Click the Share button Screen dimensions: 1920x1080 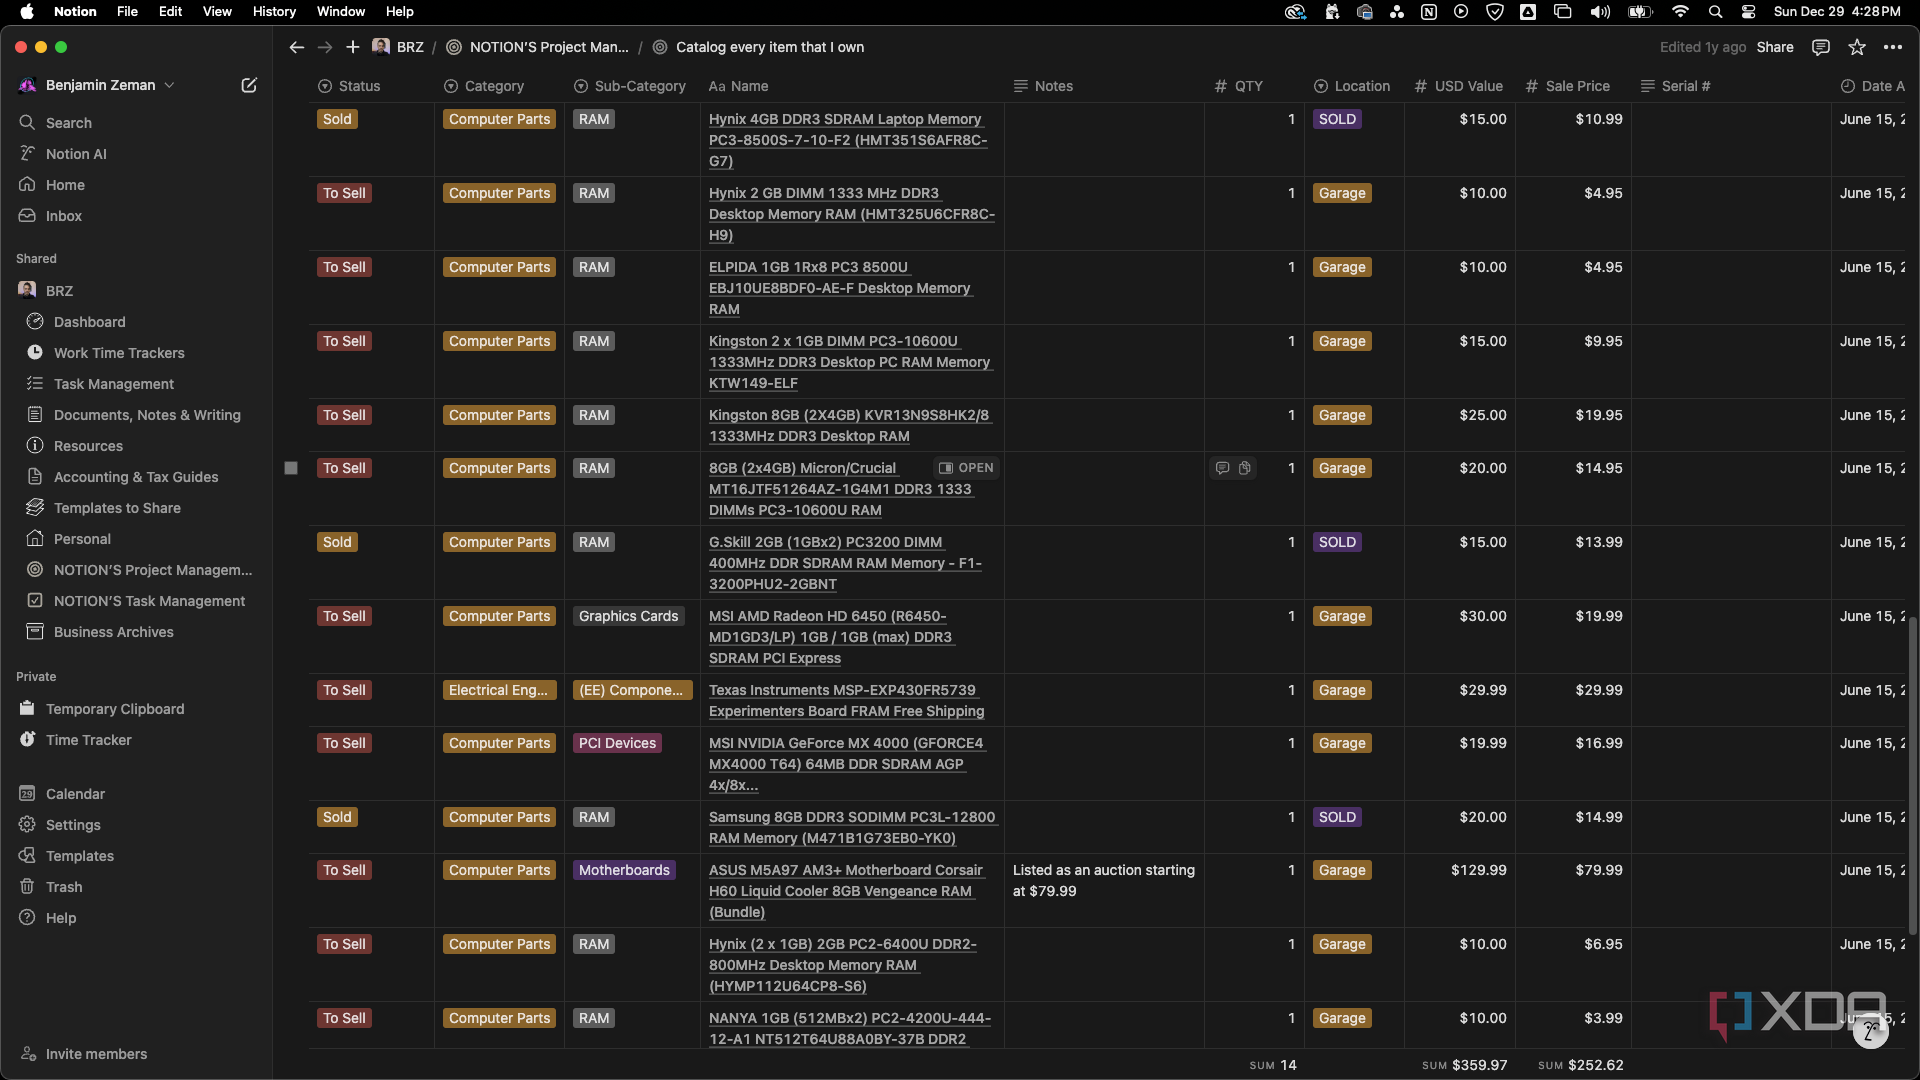point(1775,47)
